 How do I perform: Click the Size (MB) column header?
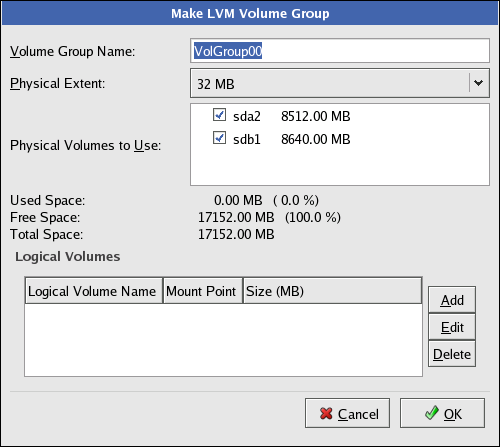pyautogui.click(x=332, y=291)
